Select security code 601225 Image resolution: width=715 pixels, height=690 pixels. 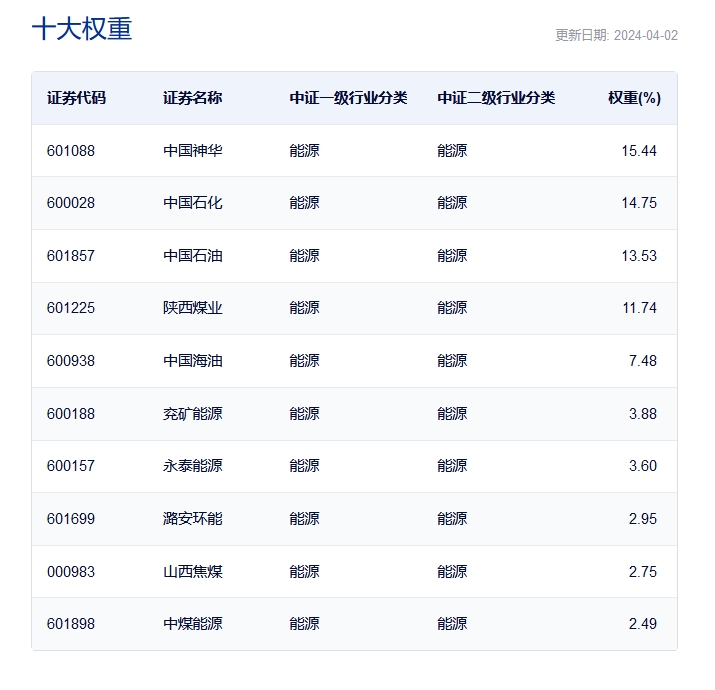click(71, 308)
